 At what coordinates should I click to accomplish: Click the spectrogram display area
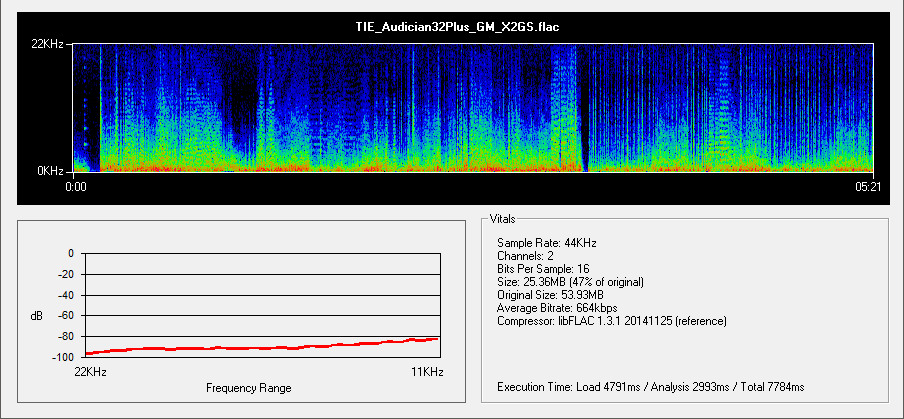point(474,107)
